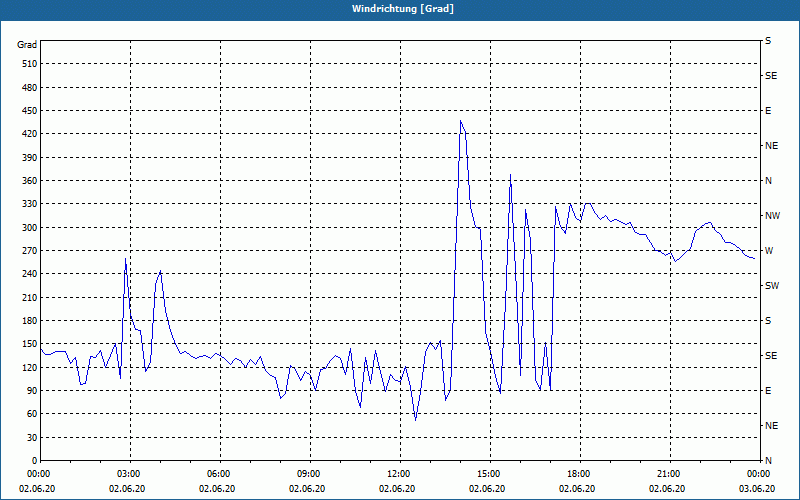Click the 09:00 time label
Viewport: 800px width, 500px height.
(310, 474)
